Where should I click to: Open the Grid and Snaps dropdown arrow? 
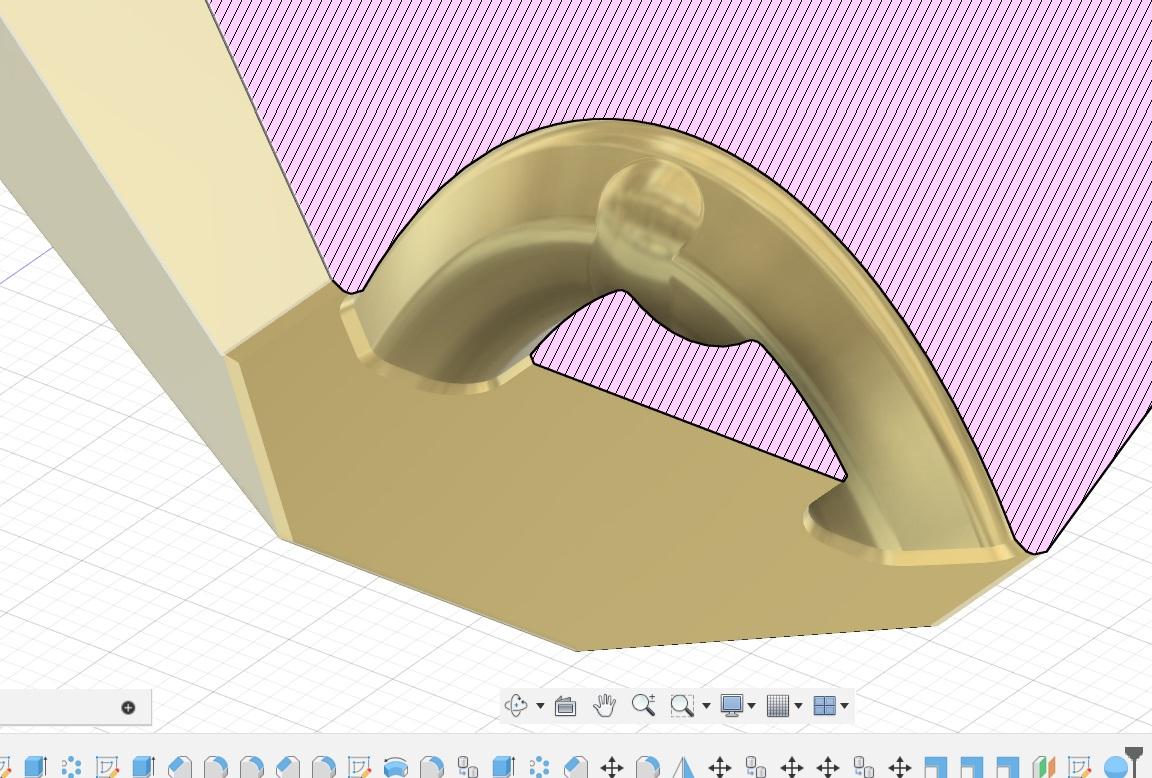coord(798,706)
